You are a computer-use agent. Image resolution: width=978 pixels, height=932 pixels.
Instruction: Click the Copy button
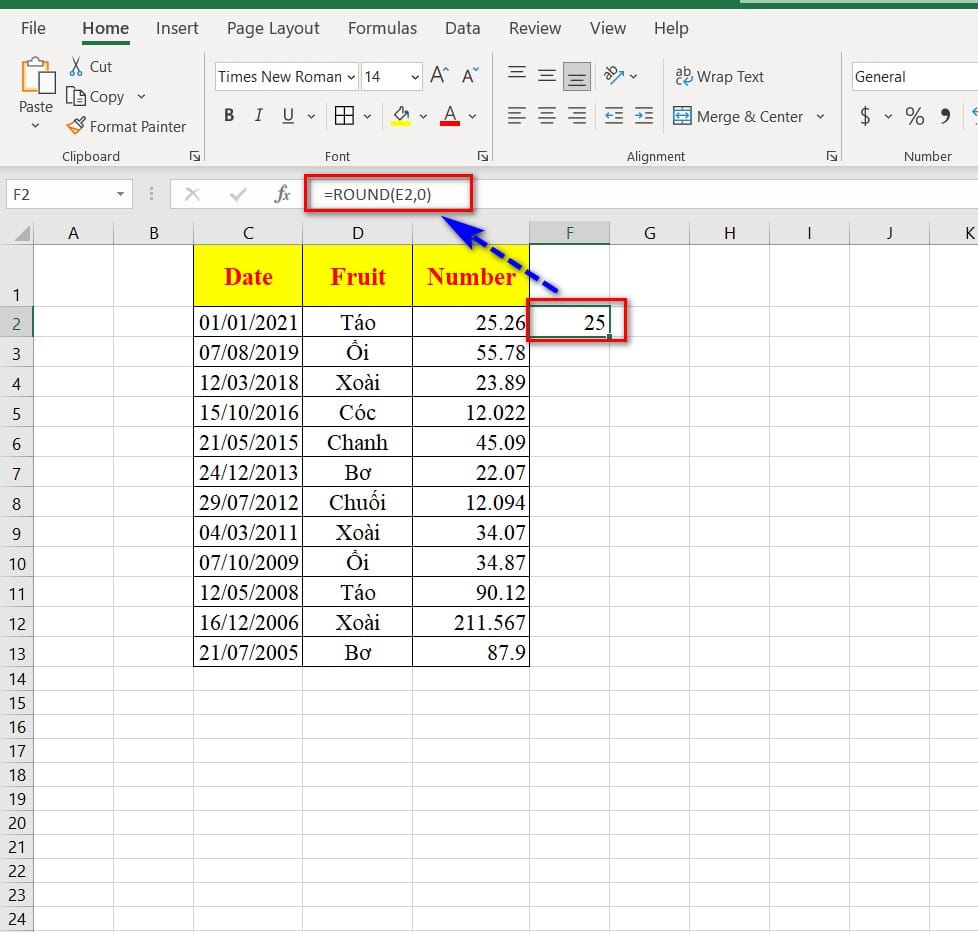(95, 97)
